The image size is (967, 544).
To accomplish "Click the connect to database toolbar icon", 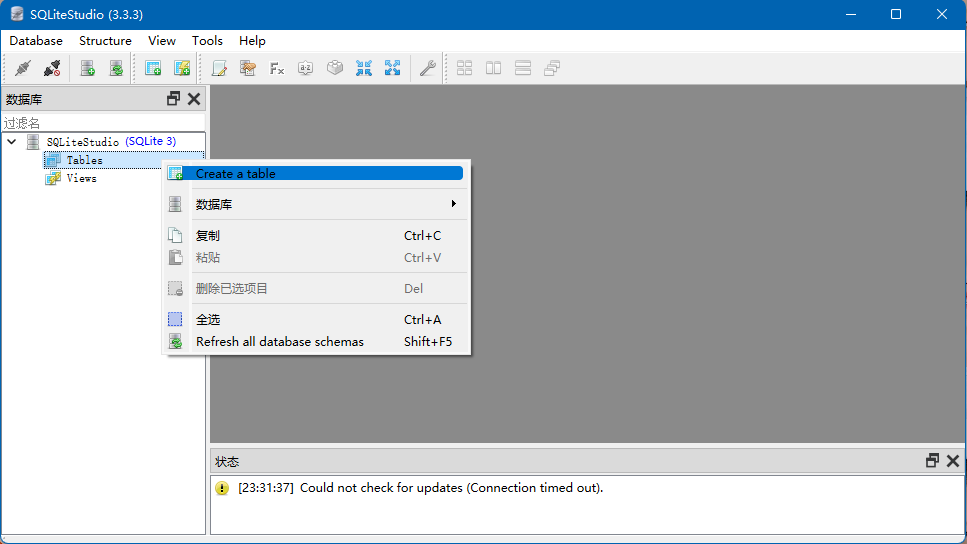I will [x=23, y=68].
